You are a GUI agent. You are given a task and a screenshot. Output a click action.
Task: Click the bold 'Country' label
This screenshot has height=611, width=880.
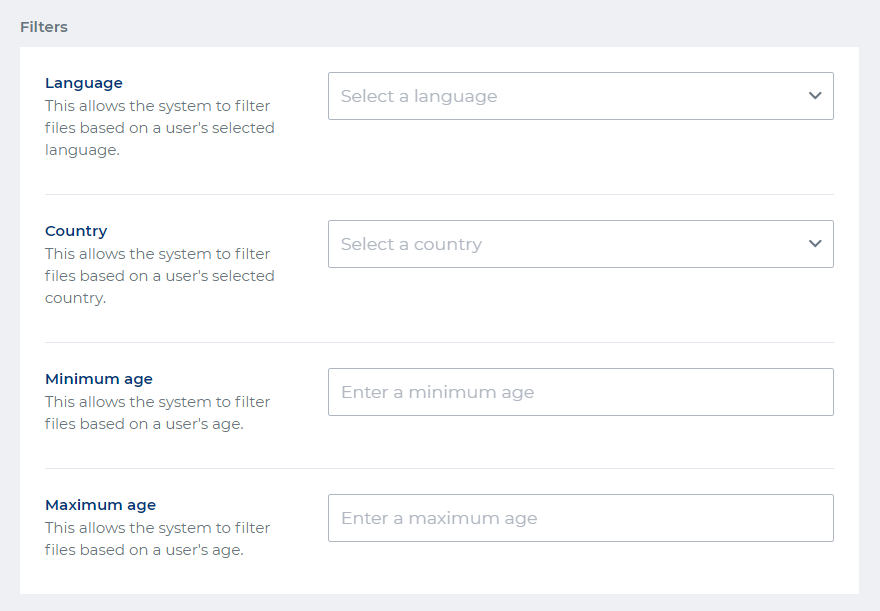tap(76, 231)
